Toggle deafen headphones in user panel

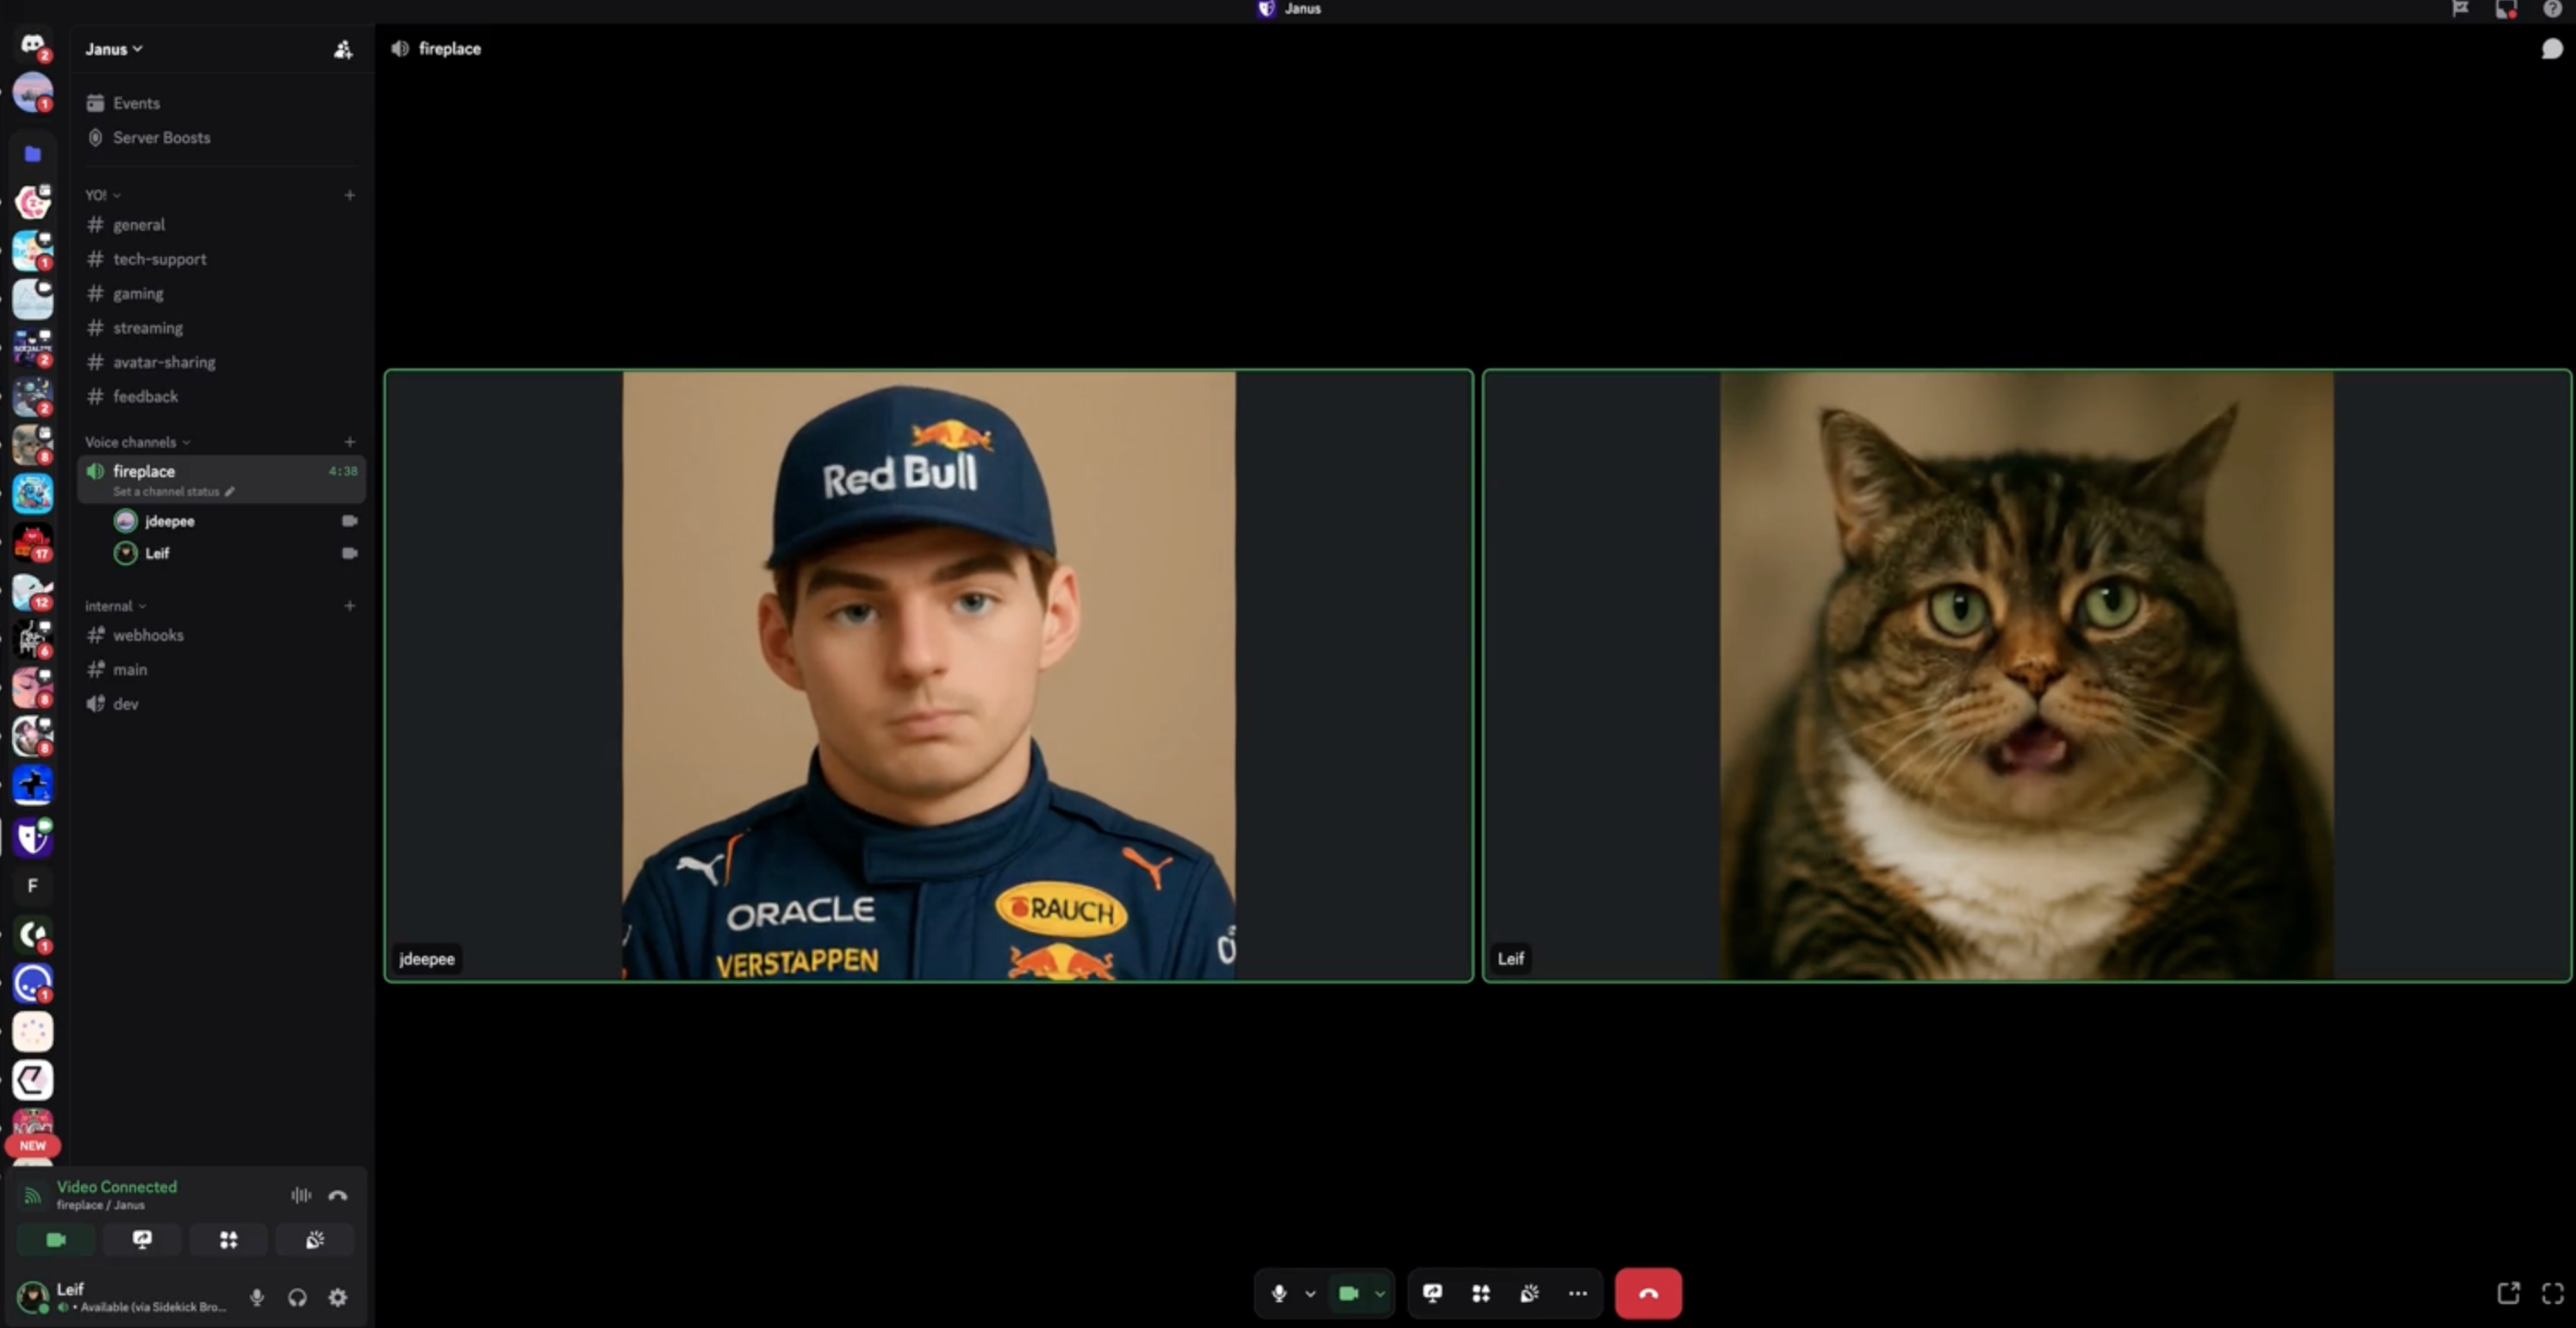[297, 1297]
